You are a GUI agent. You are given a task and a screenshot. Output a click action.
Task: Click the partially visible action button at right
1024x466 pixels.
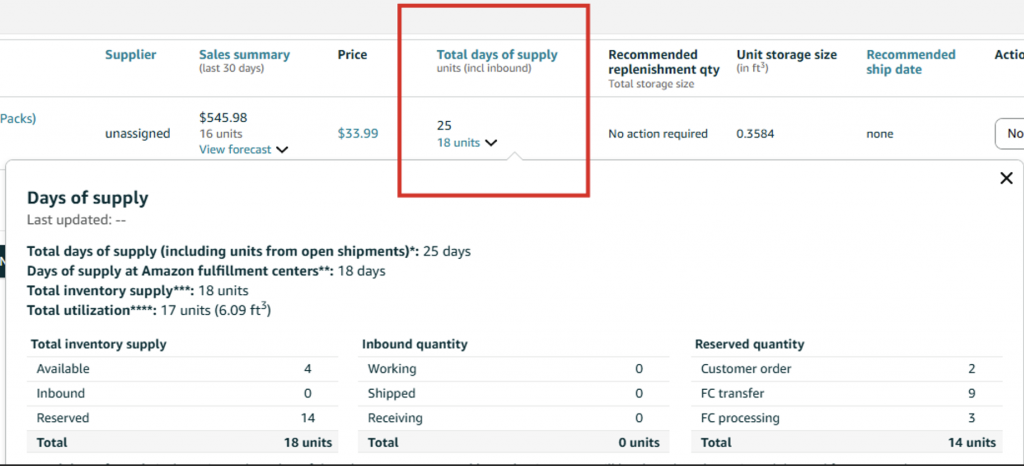[1010, 133]
